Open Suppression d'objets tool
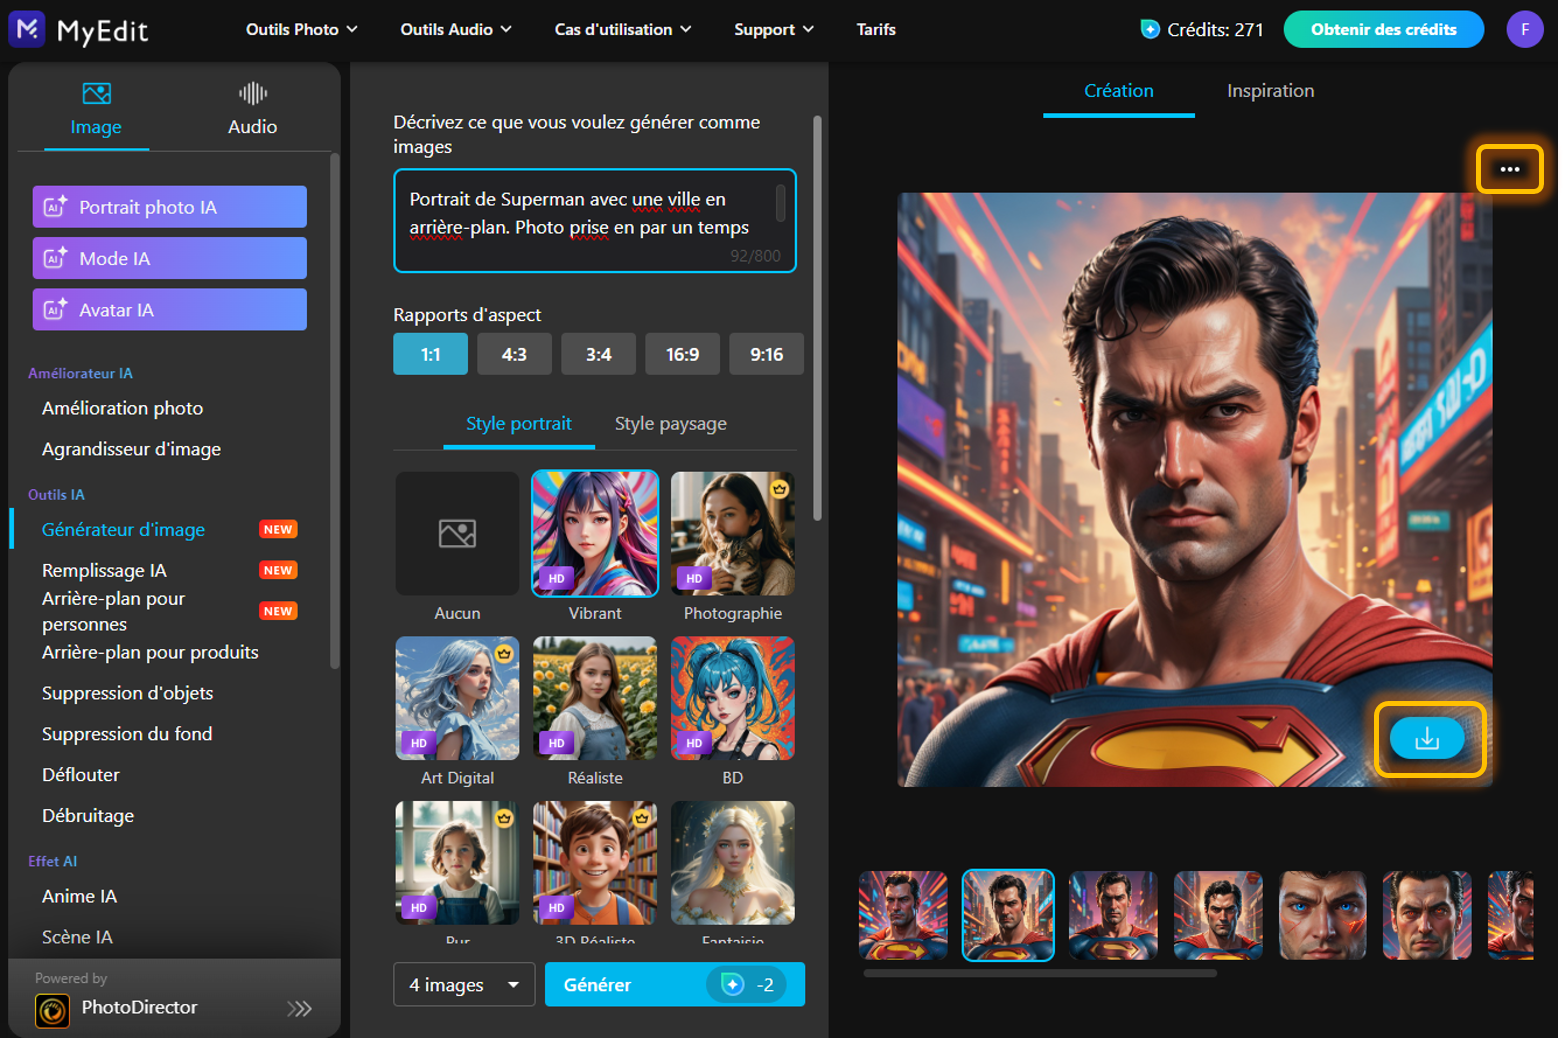This screenshot has height=1038, width=1567. [x=127, y=693]
